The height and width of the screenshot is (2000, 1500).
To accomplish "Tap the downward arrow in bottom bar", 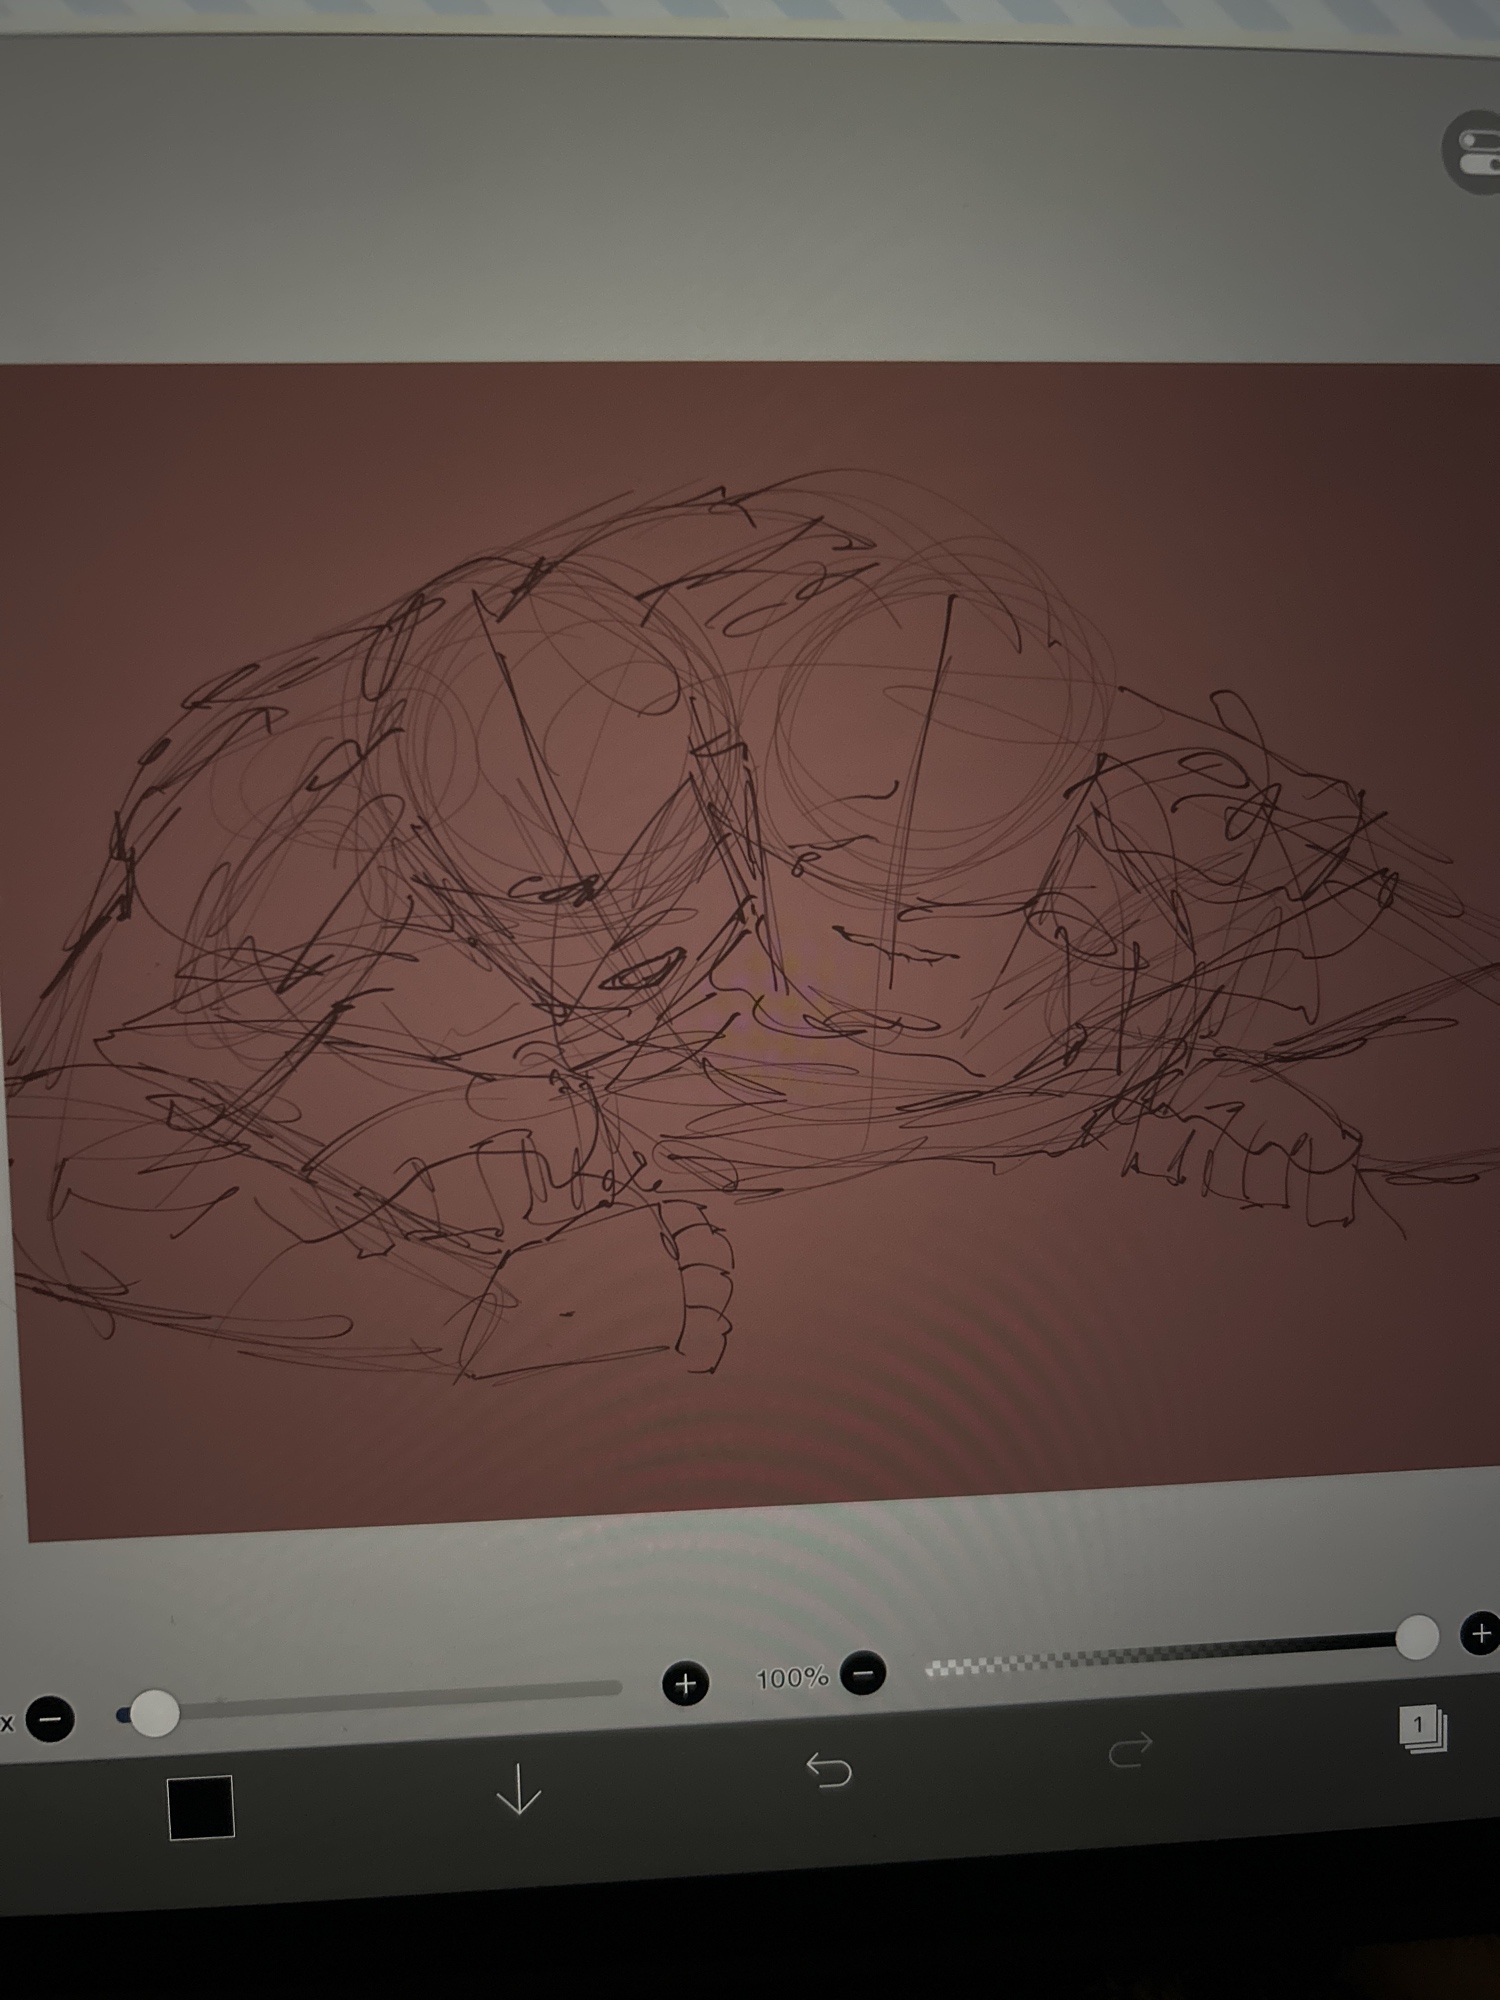I will pyautogui.click(x=518, y=1789).
